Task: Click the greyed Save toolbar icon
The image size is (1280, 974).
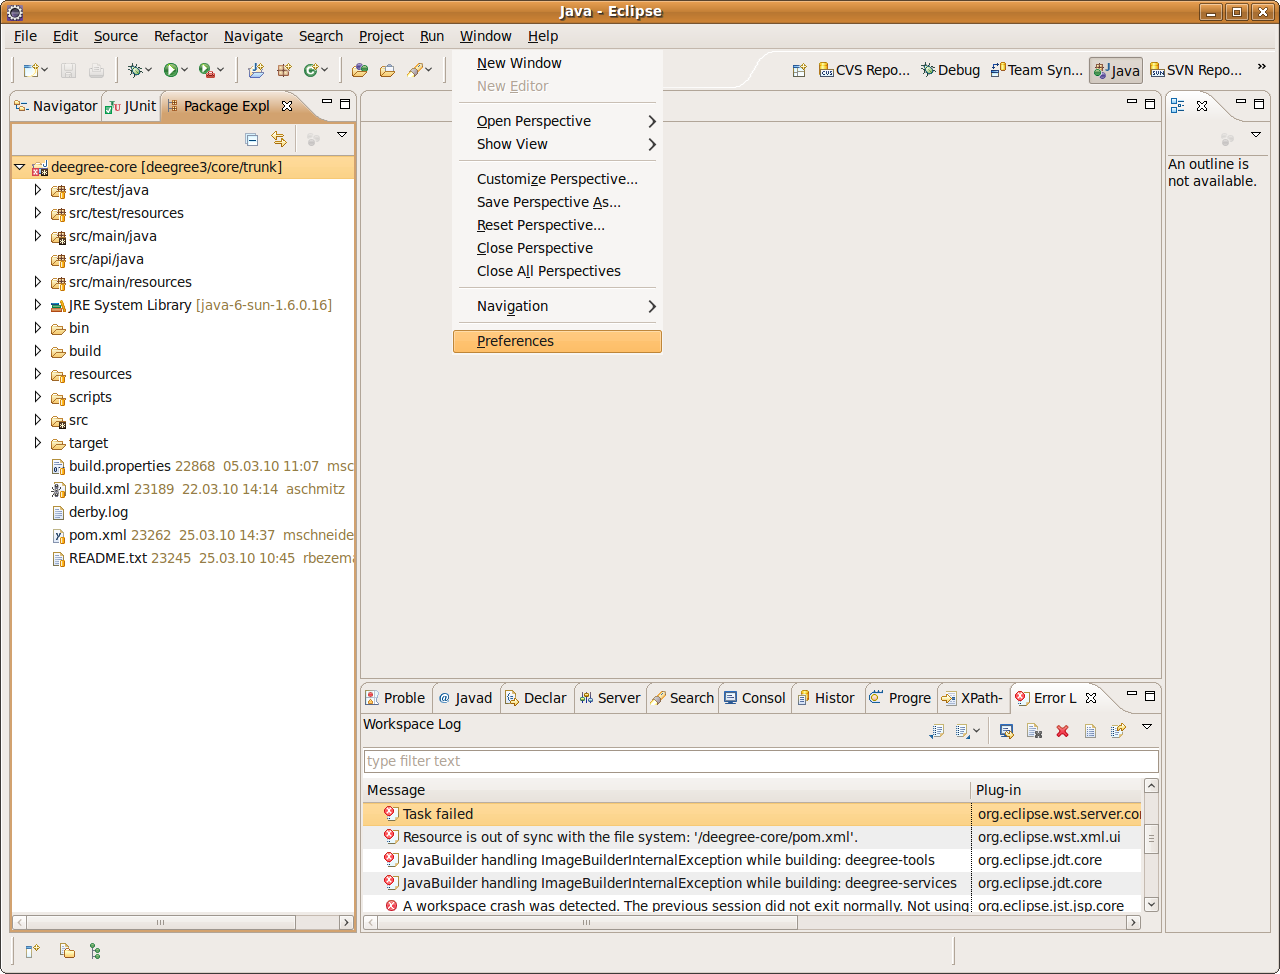Action: point(69,70)
